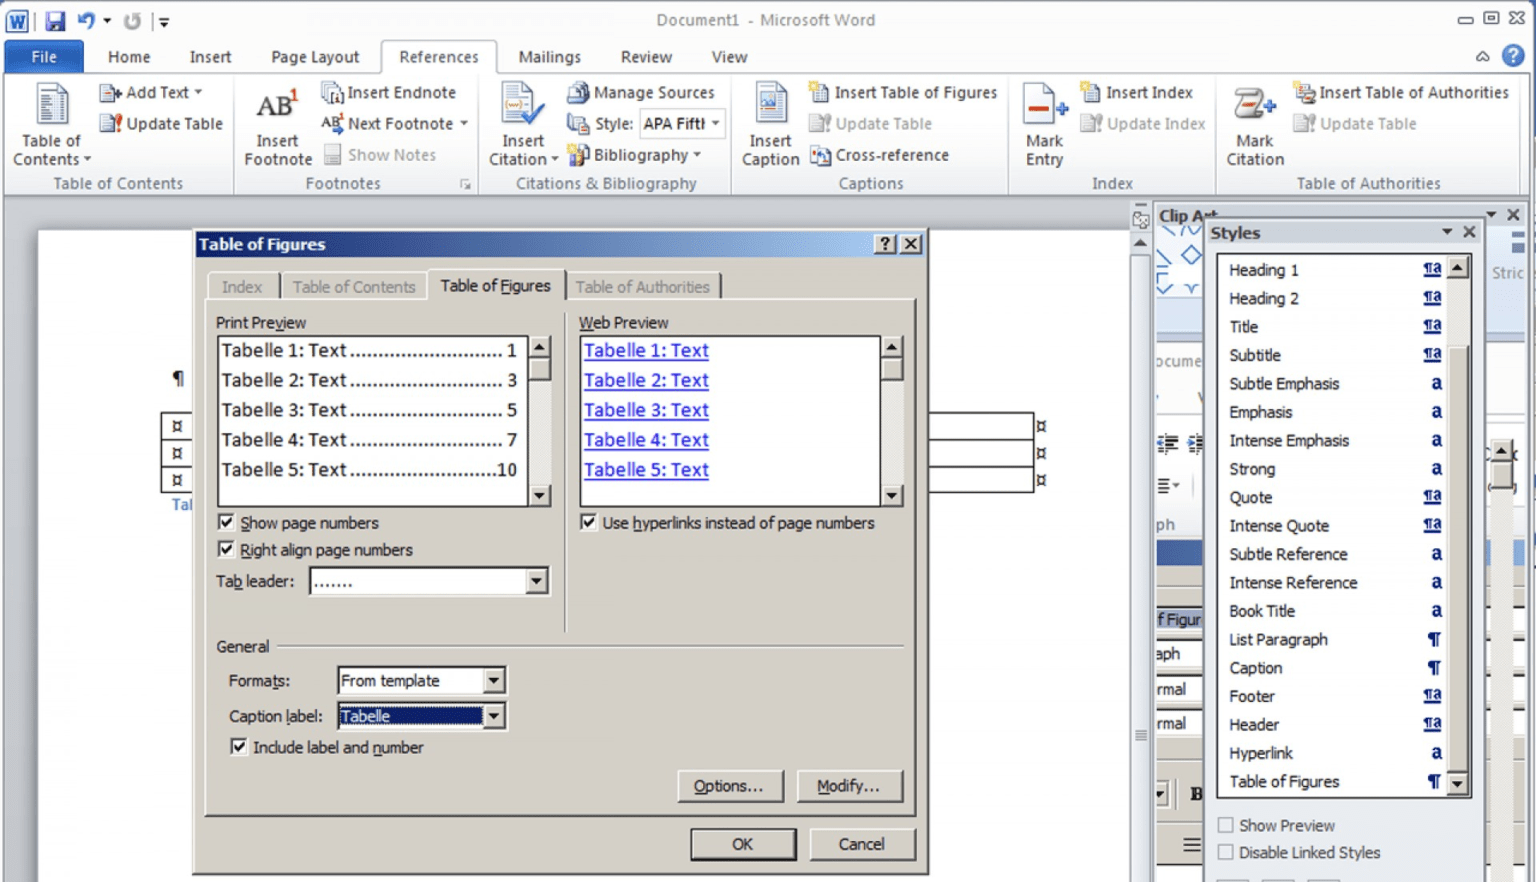Toggle Show page numbers checkbox

click(x=226, y=522)
